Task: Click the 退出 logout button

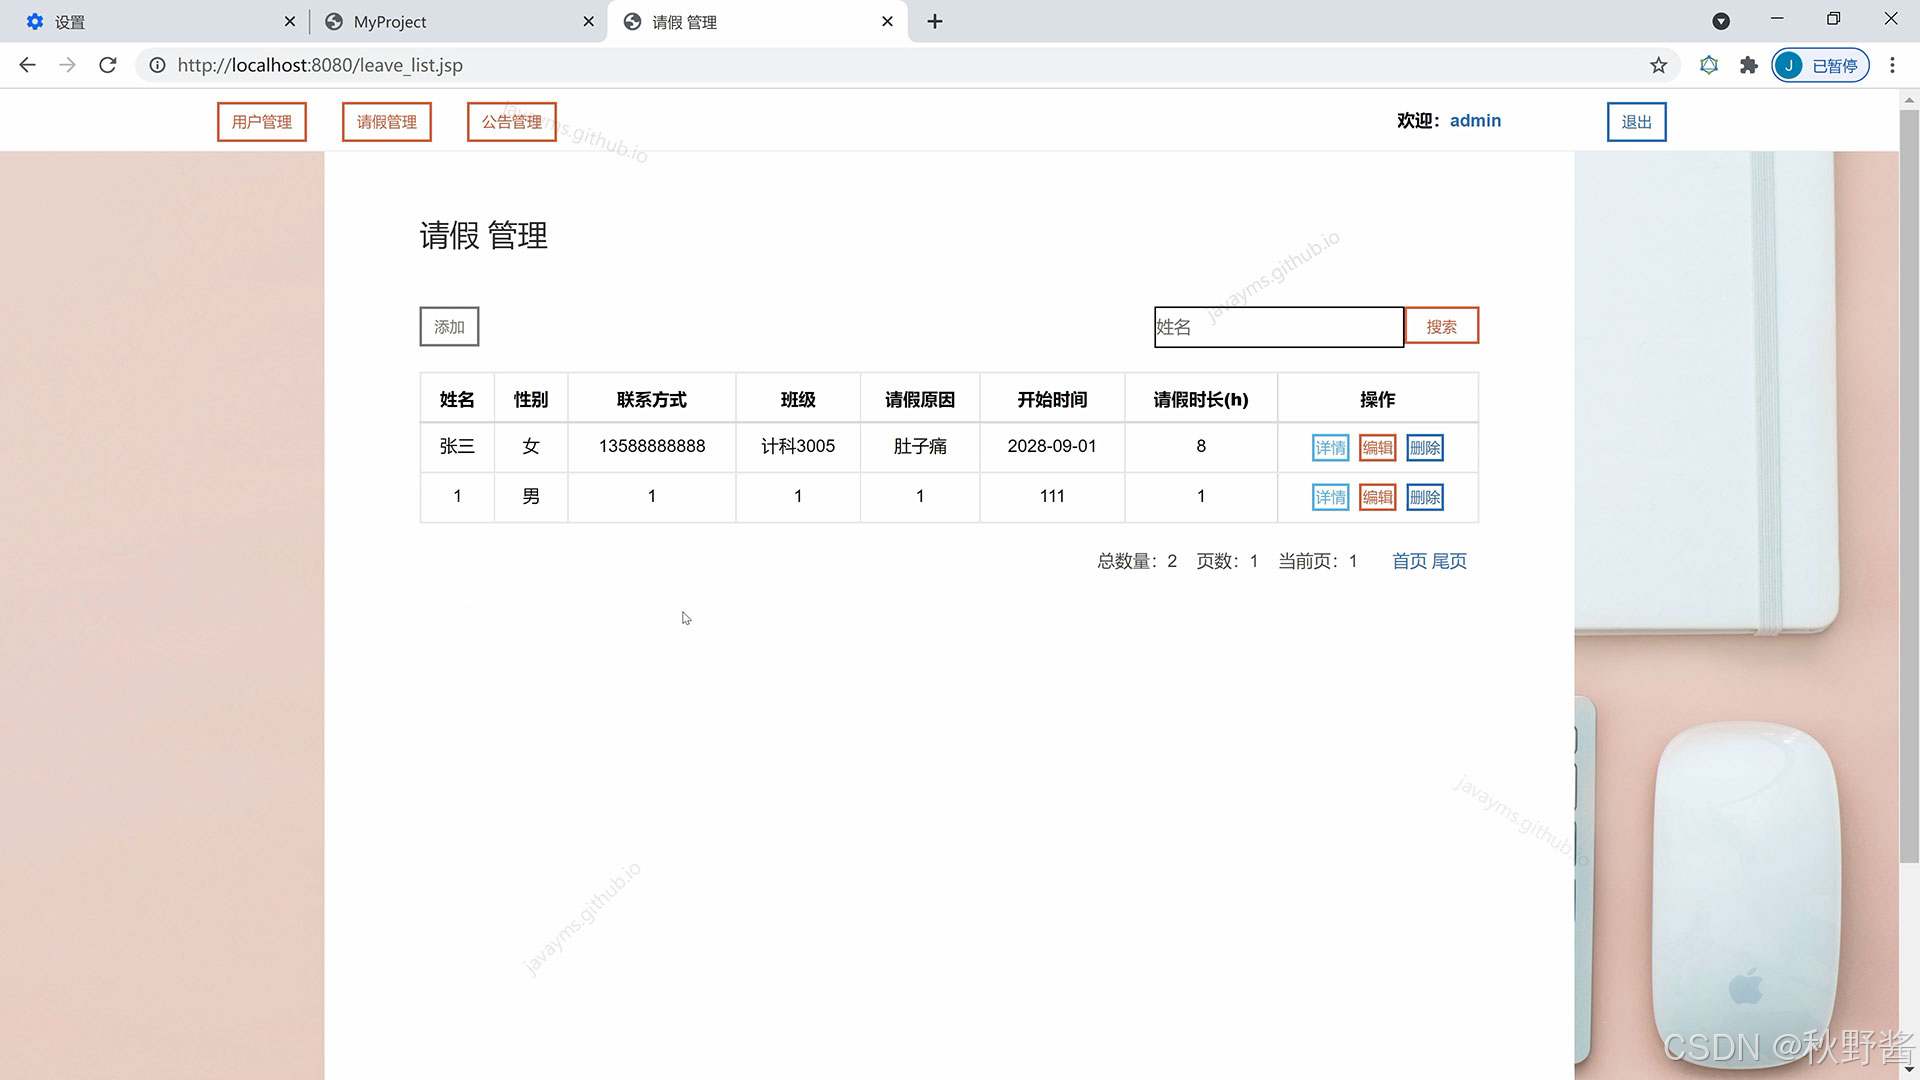Action: [x=1636, y=122]
